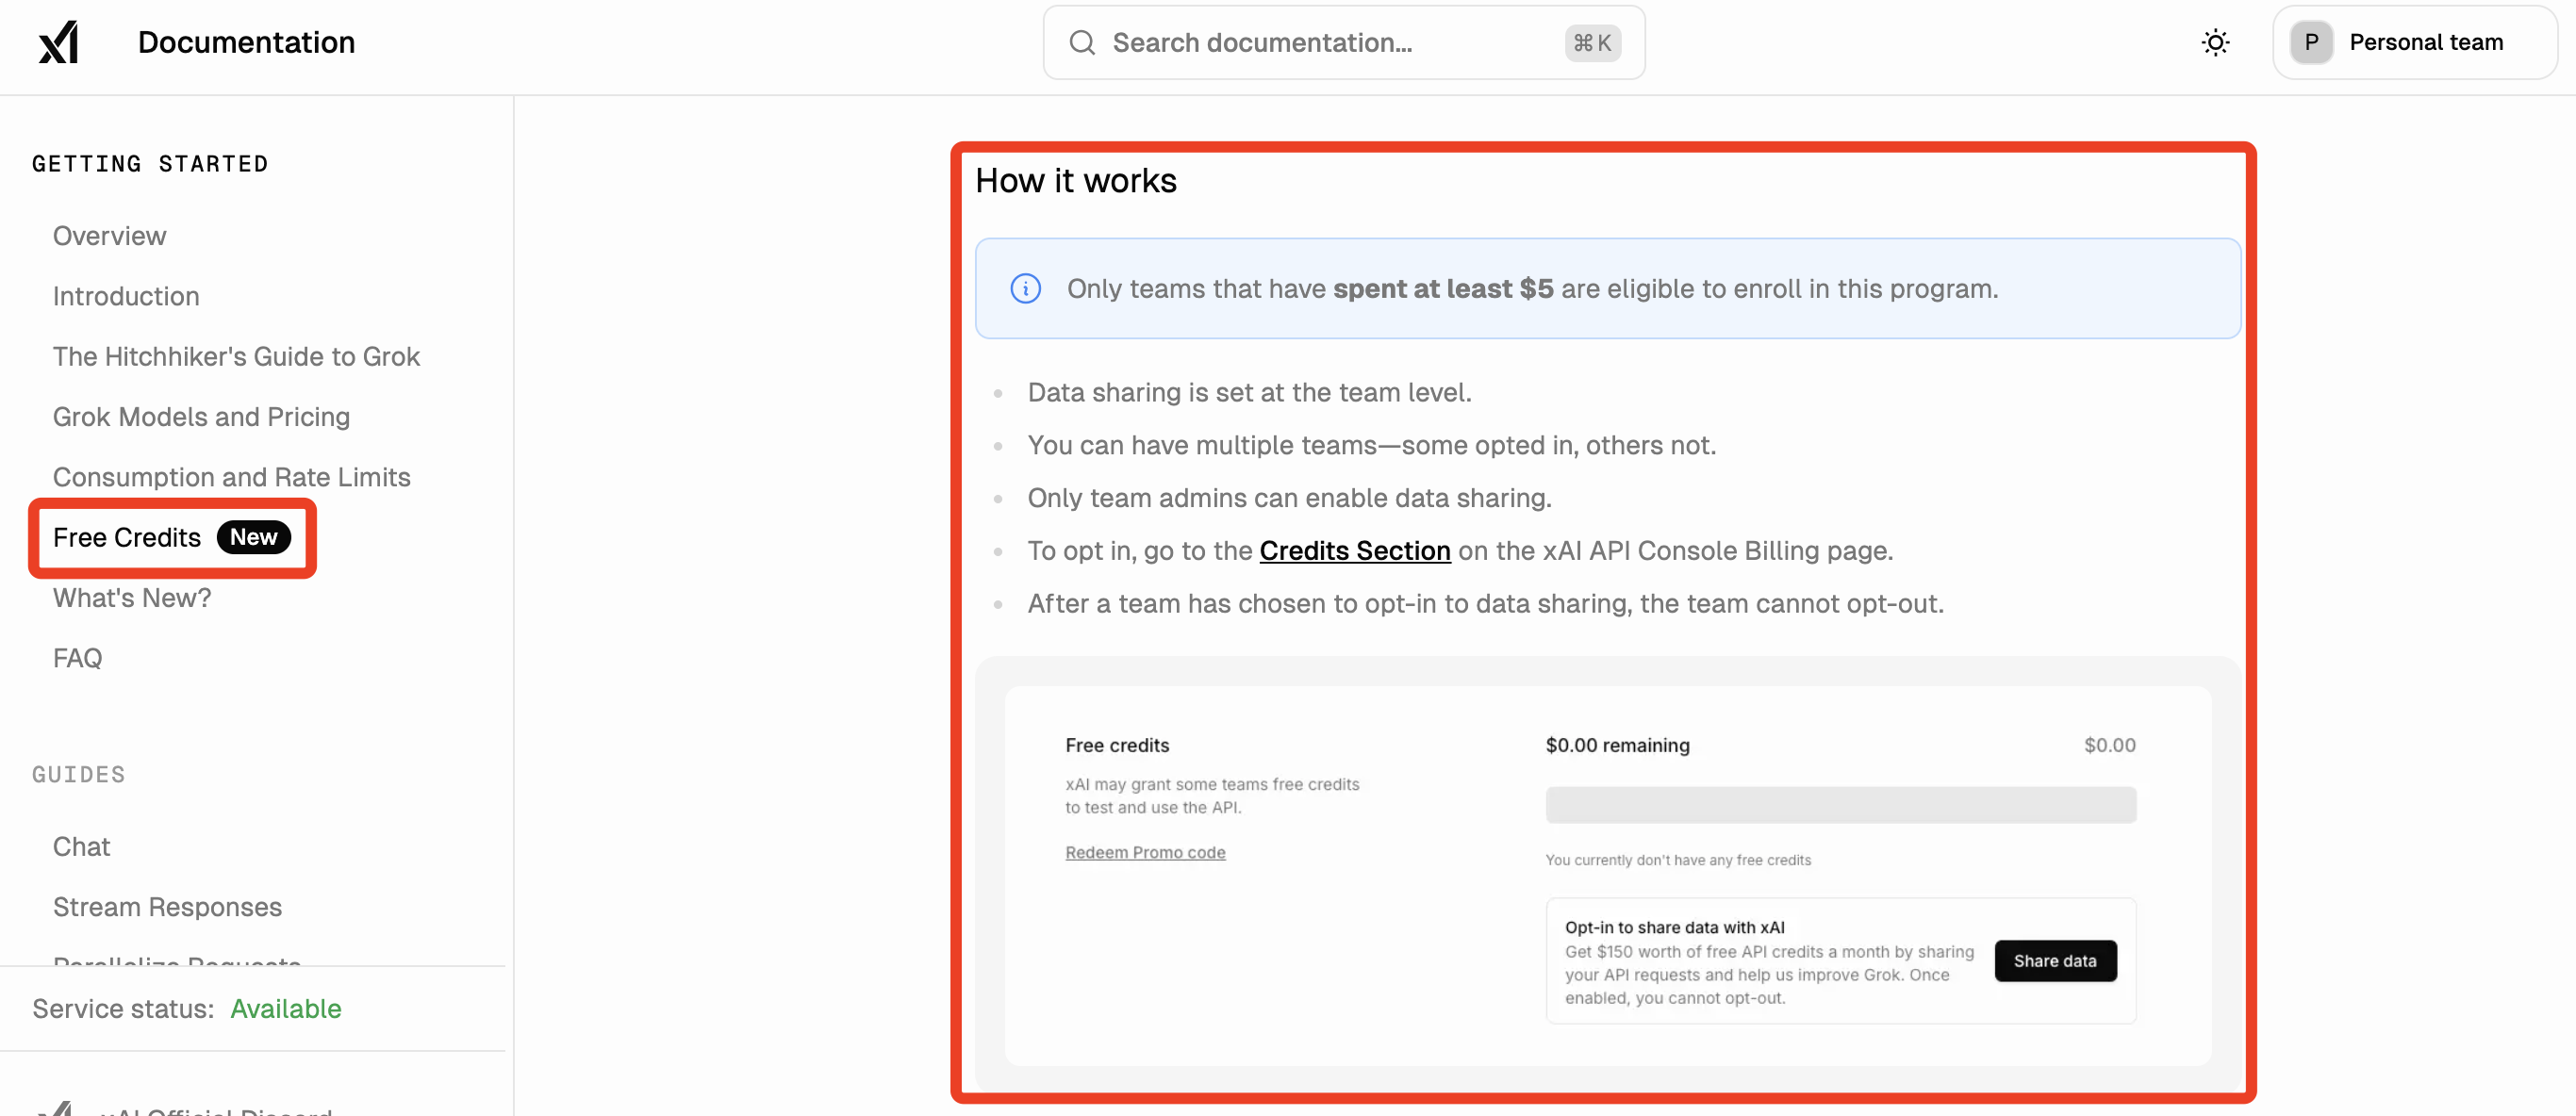
Task: Click the Documentation header title
Action: [x=246, y=42]
